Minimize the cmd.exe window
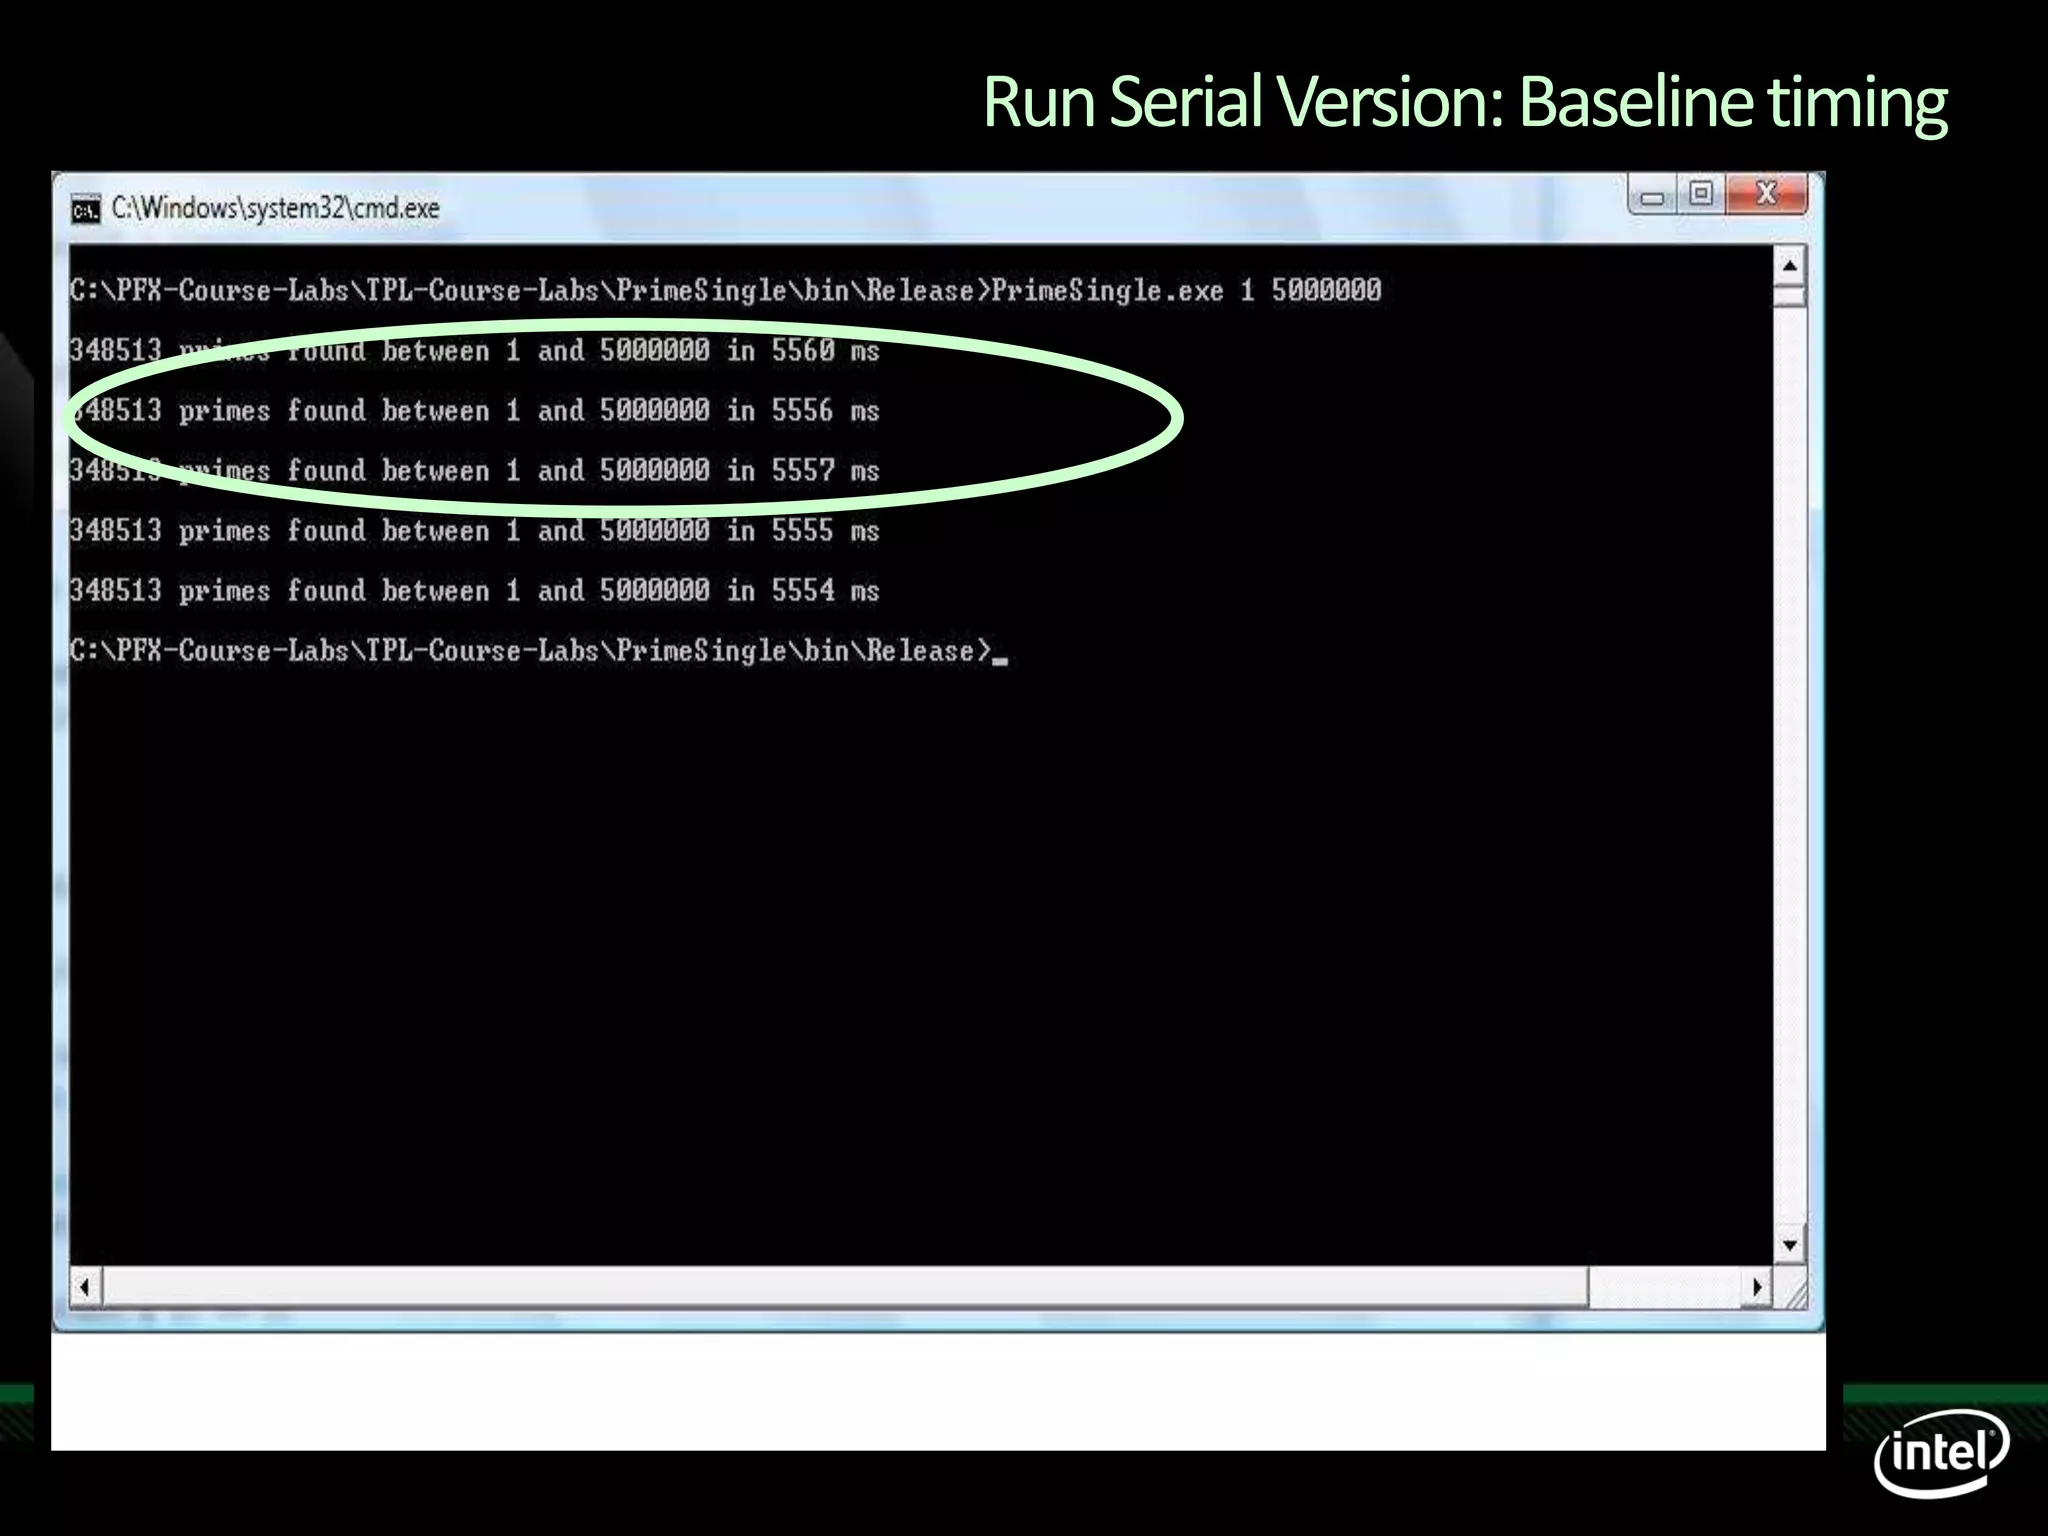The height and width of the screenshot is (1536, 2048). point(1652,197)
